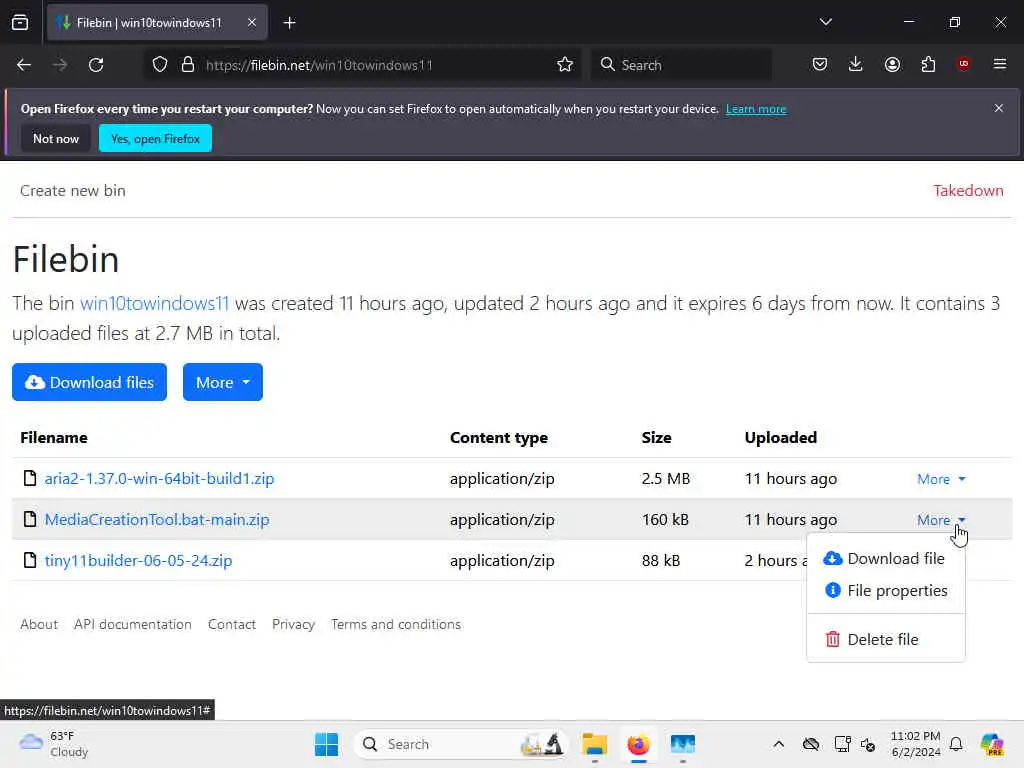
Task: Click the Not now button
Action: click(56, 138)
